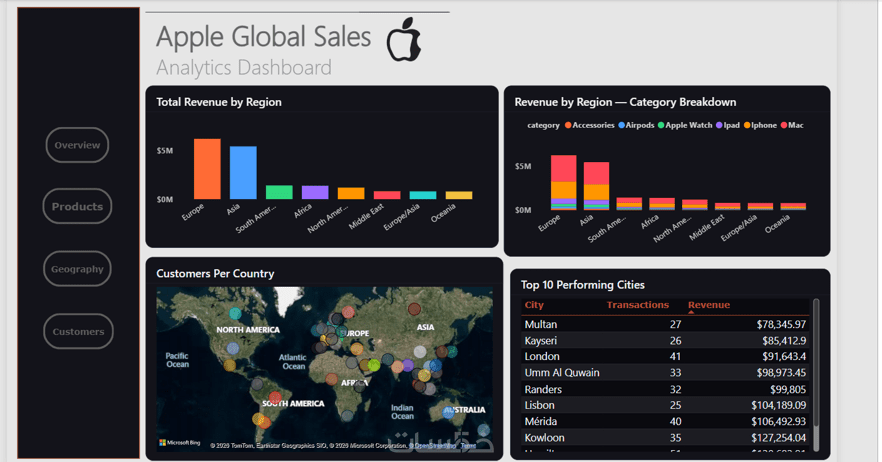Filter by Airpods legend swatch
Viewport: 882px width, 462px height.
click(622, 125)
